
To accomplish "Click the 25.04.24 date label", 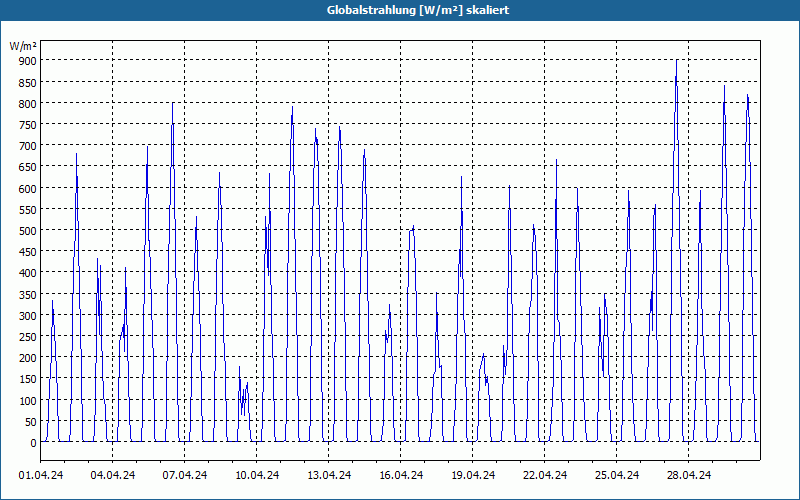I will (616, 475).
